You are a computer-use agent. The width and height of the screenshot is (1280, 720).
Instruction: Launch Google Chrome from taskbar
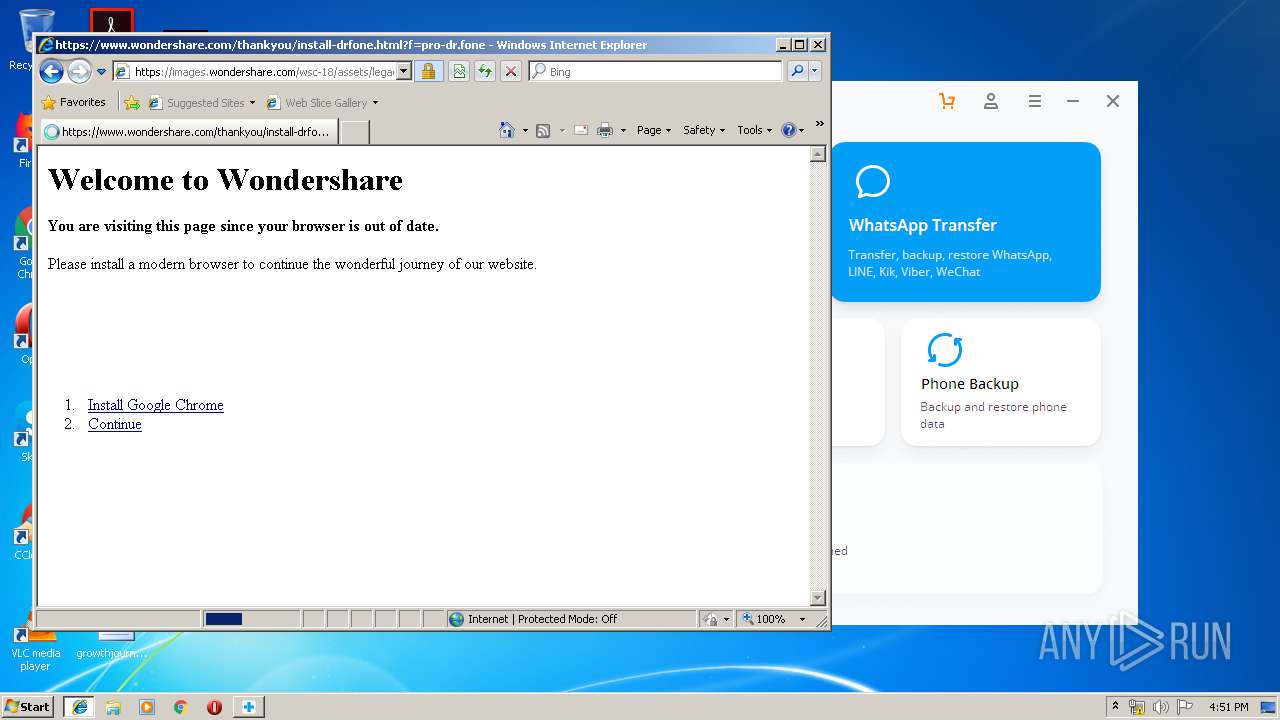point(181,707)
